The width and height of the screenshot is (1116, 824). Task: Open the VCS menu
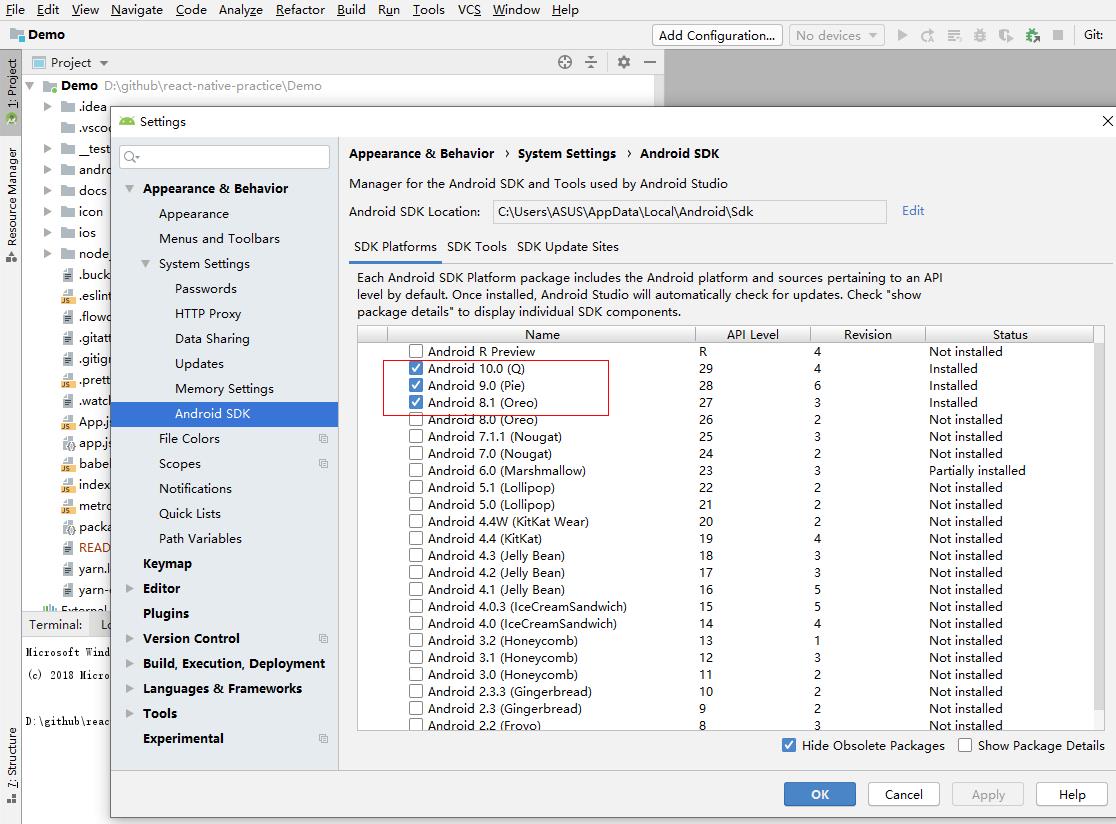point(467,10)
